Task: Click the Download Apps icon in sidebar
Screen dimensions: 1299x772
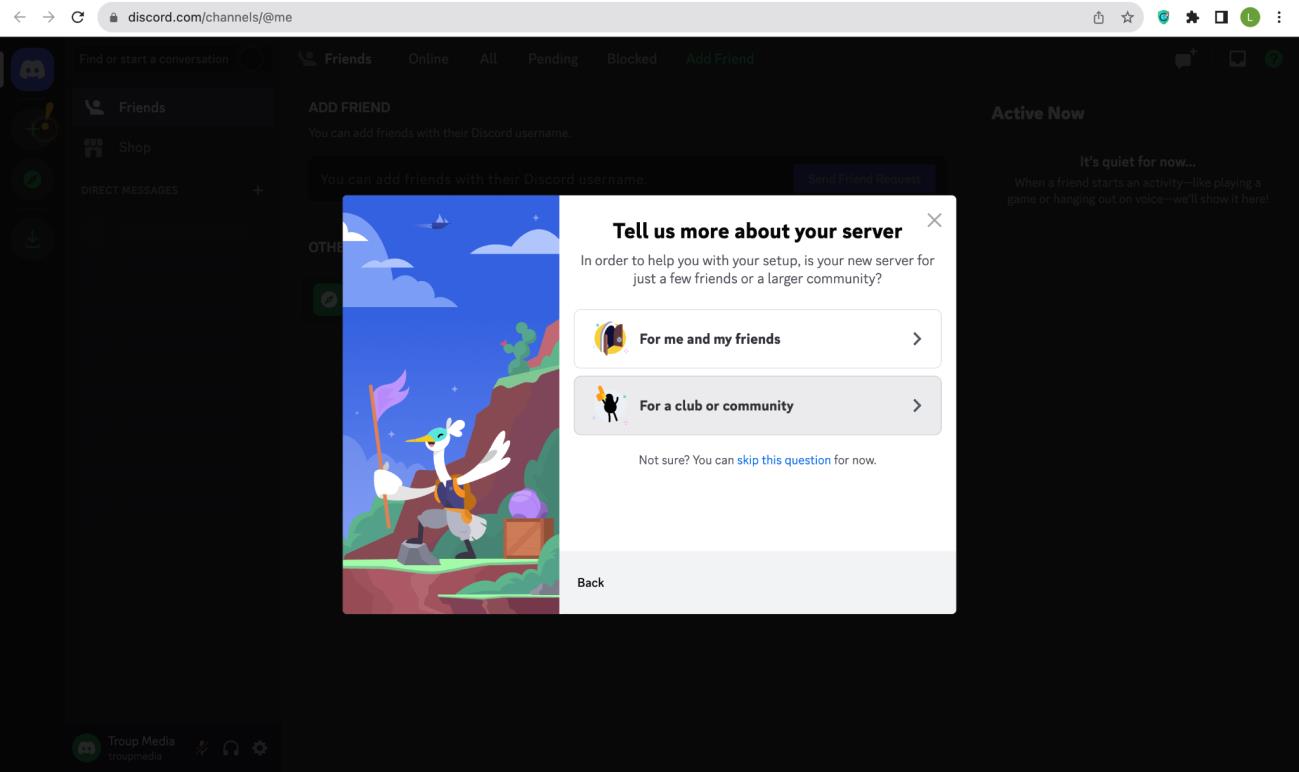Action: (32, 238)
